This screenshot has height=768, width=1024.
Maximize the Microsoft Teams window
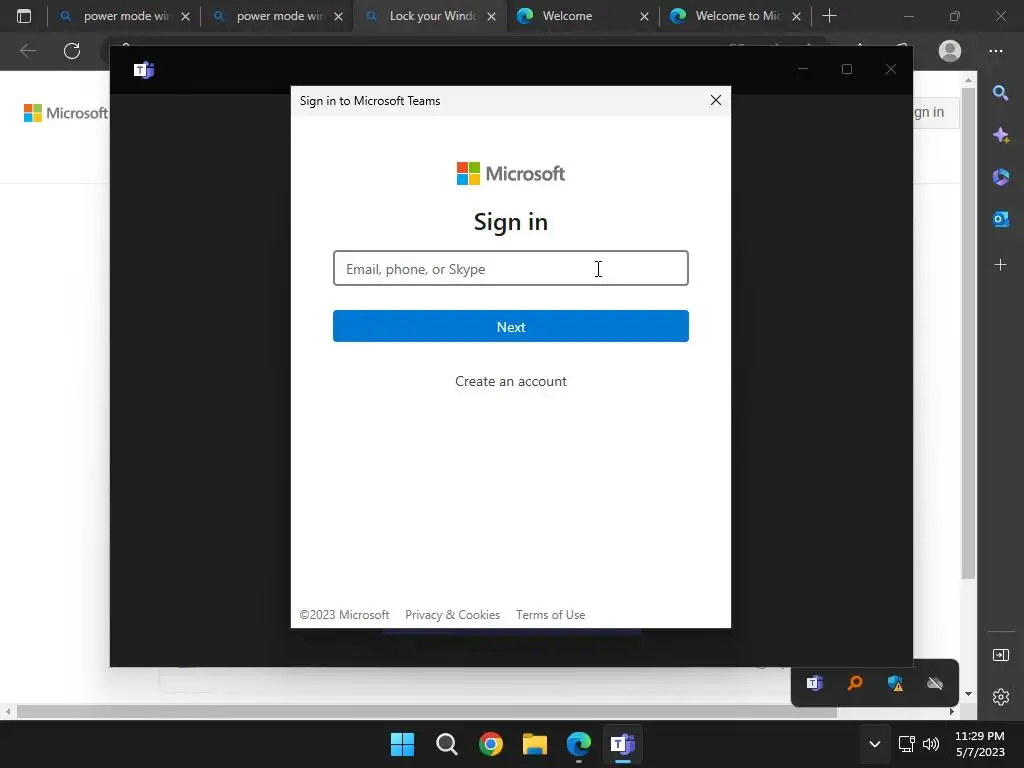click(847, 69)
